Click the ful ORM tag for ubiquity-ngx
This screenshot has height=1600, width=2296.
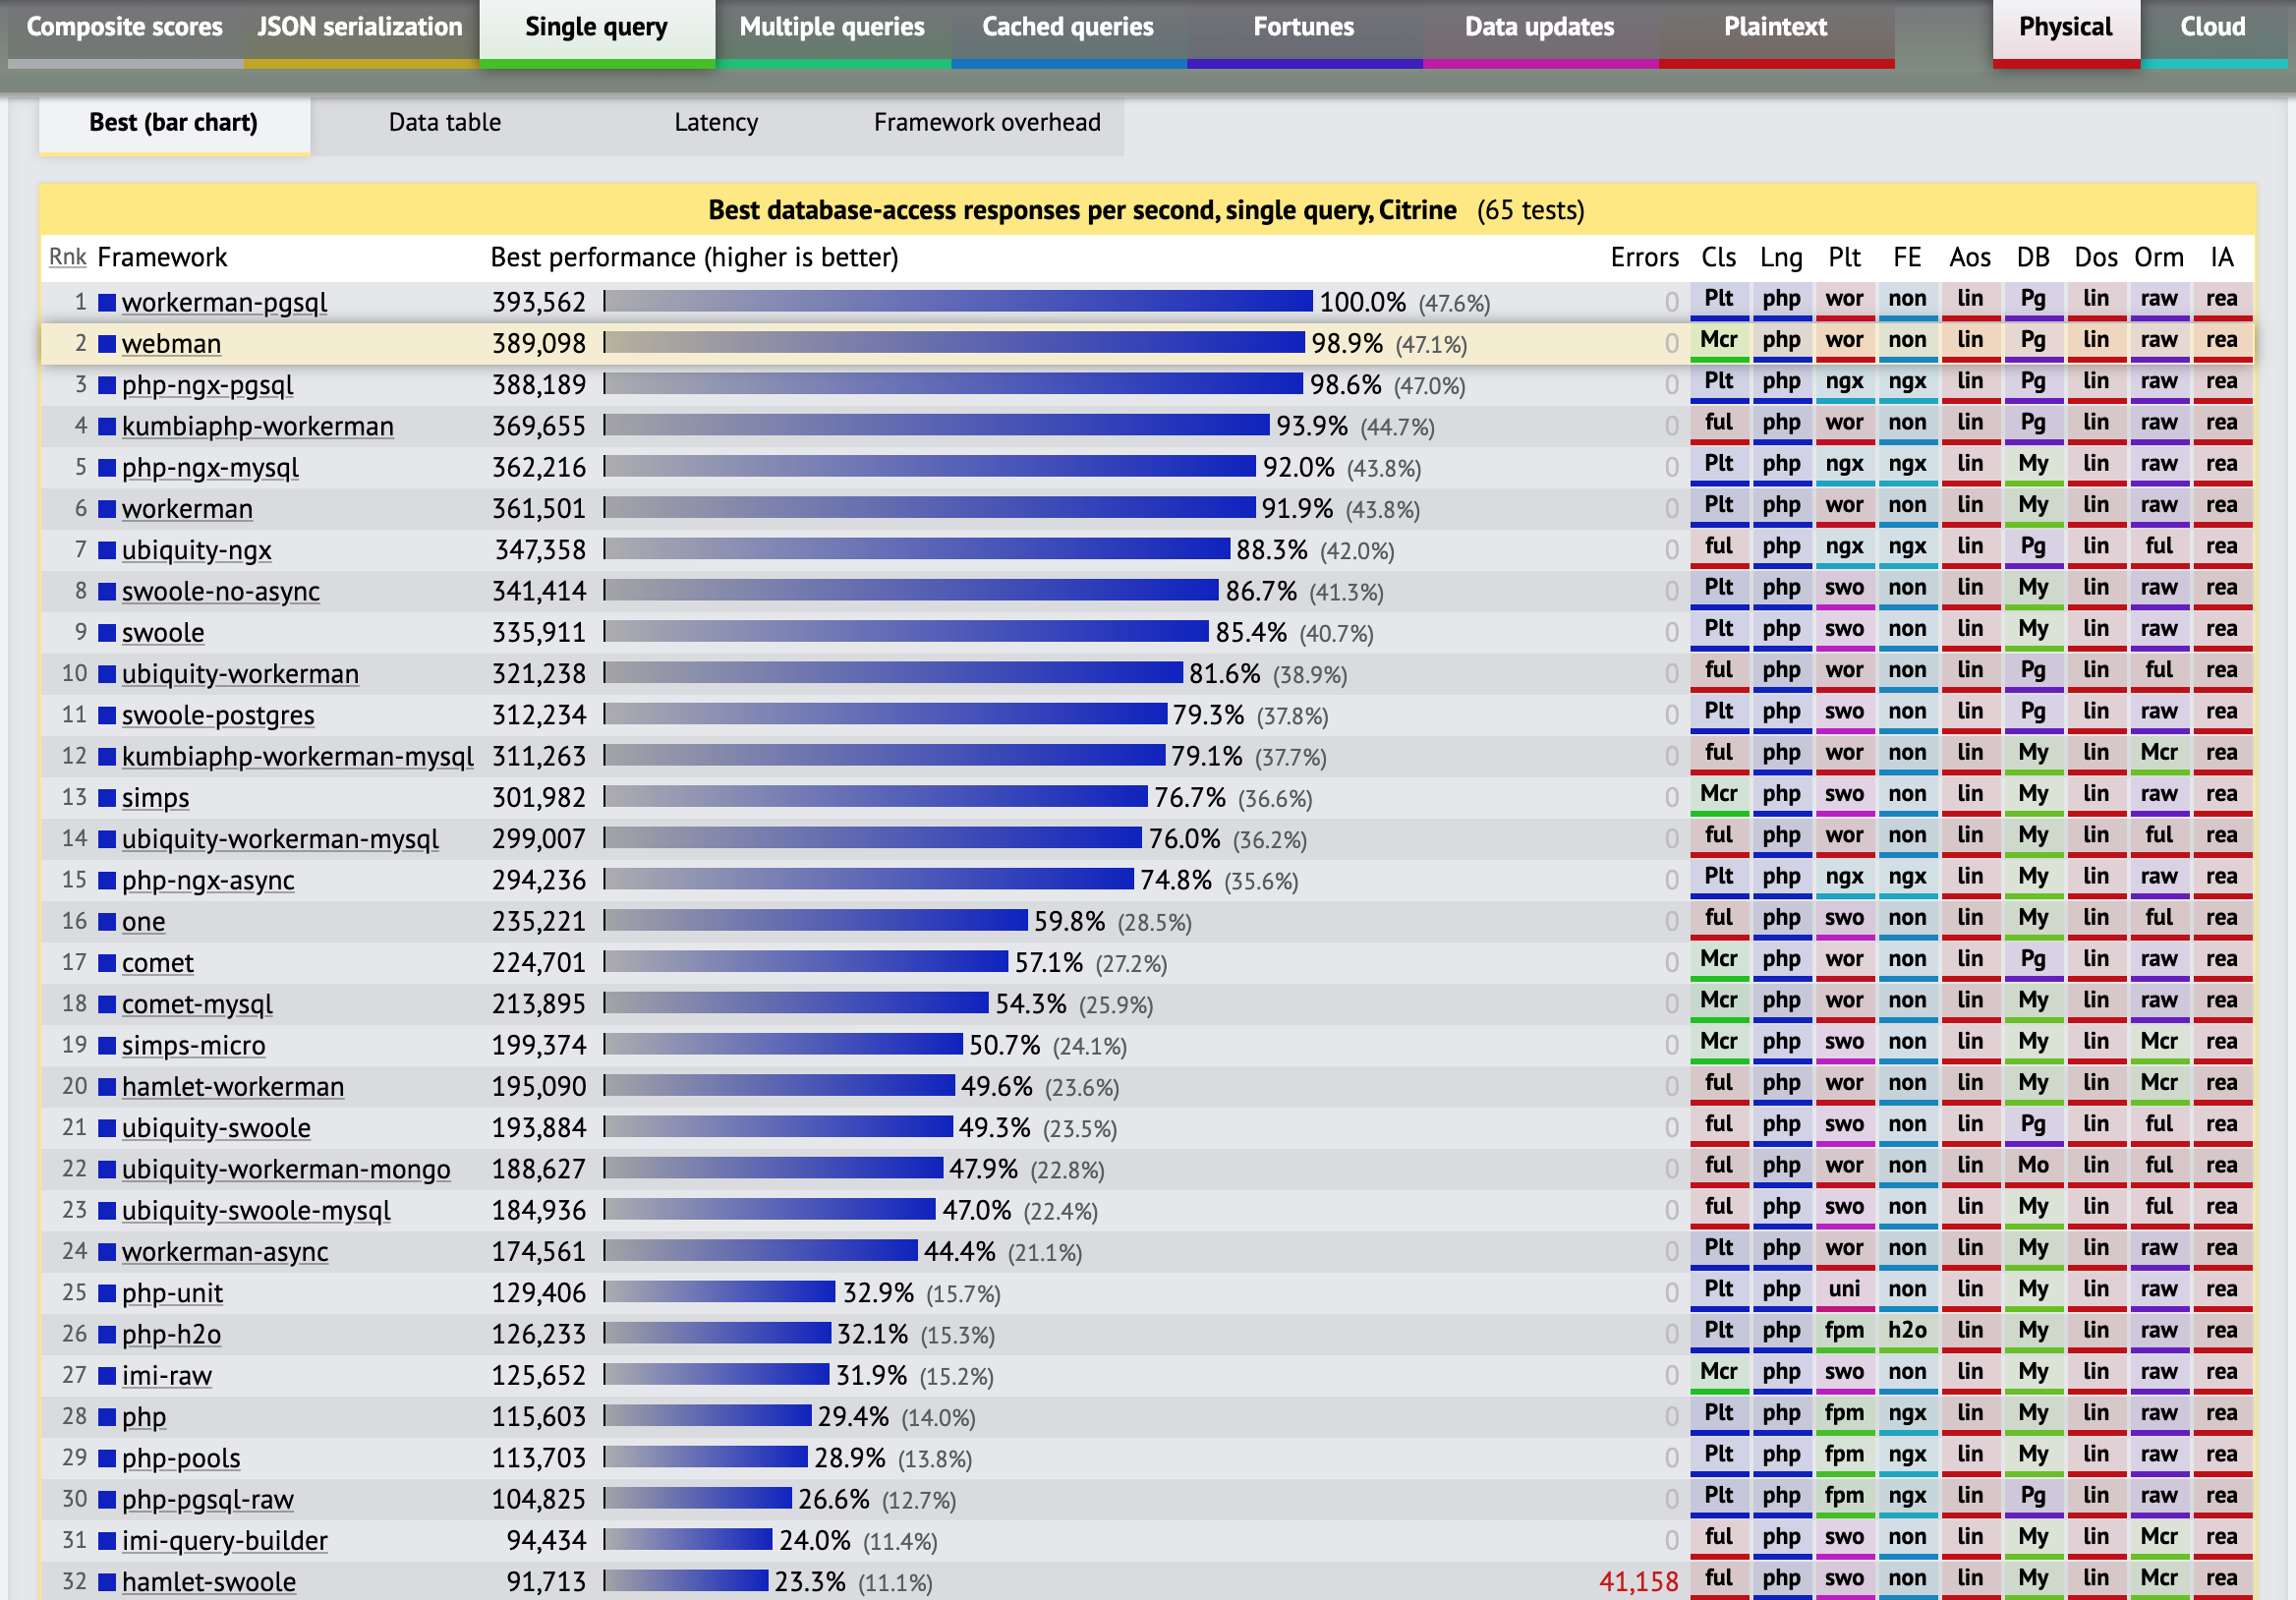click(2158, 547)
